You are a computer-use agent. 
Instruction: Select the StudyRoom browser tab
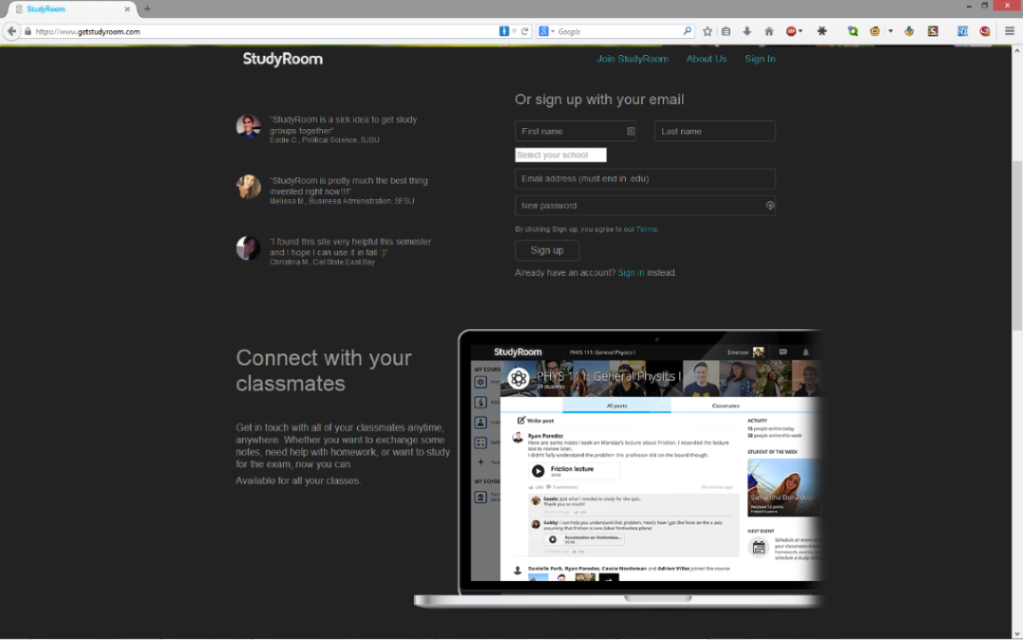tap(72, 9)
